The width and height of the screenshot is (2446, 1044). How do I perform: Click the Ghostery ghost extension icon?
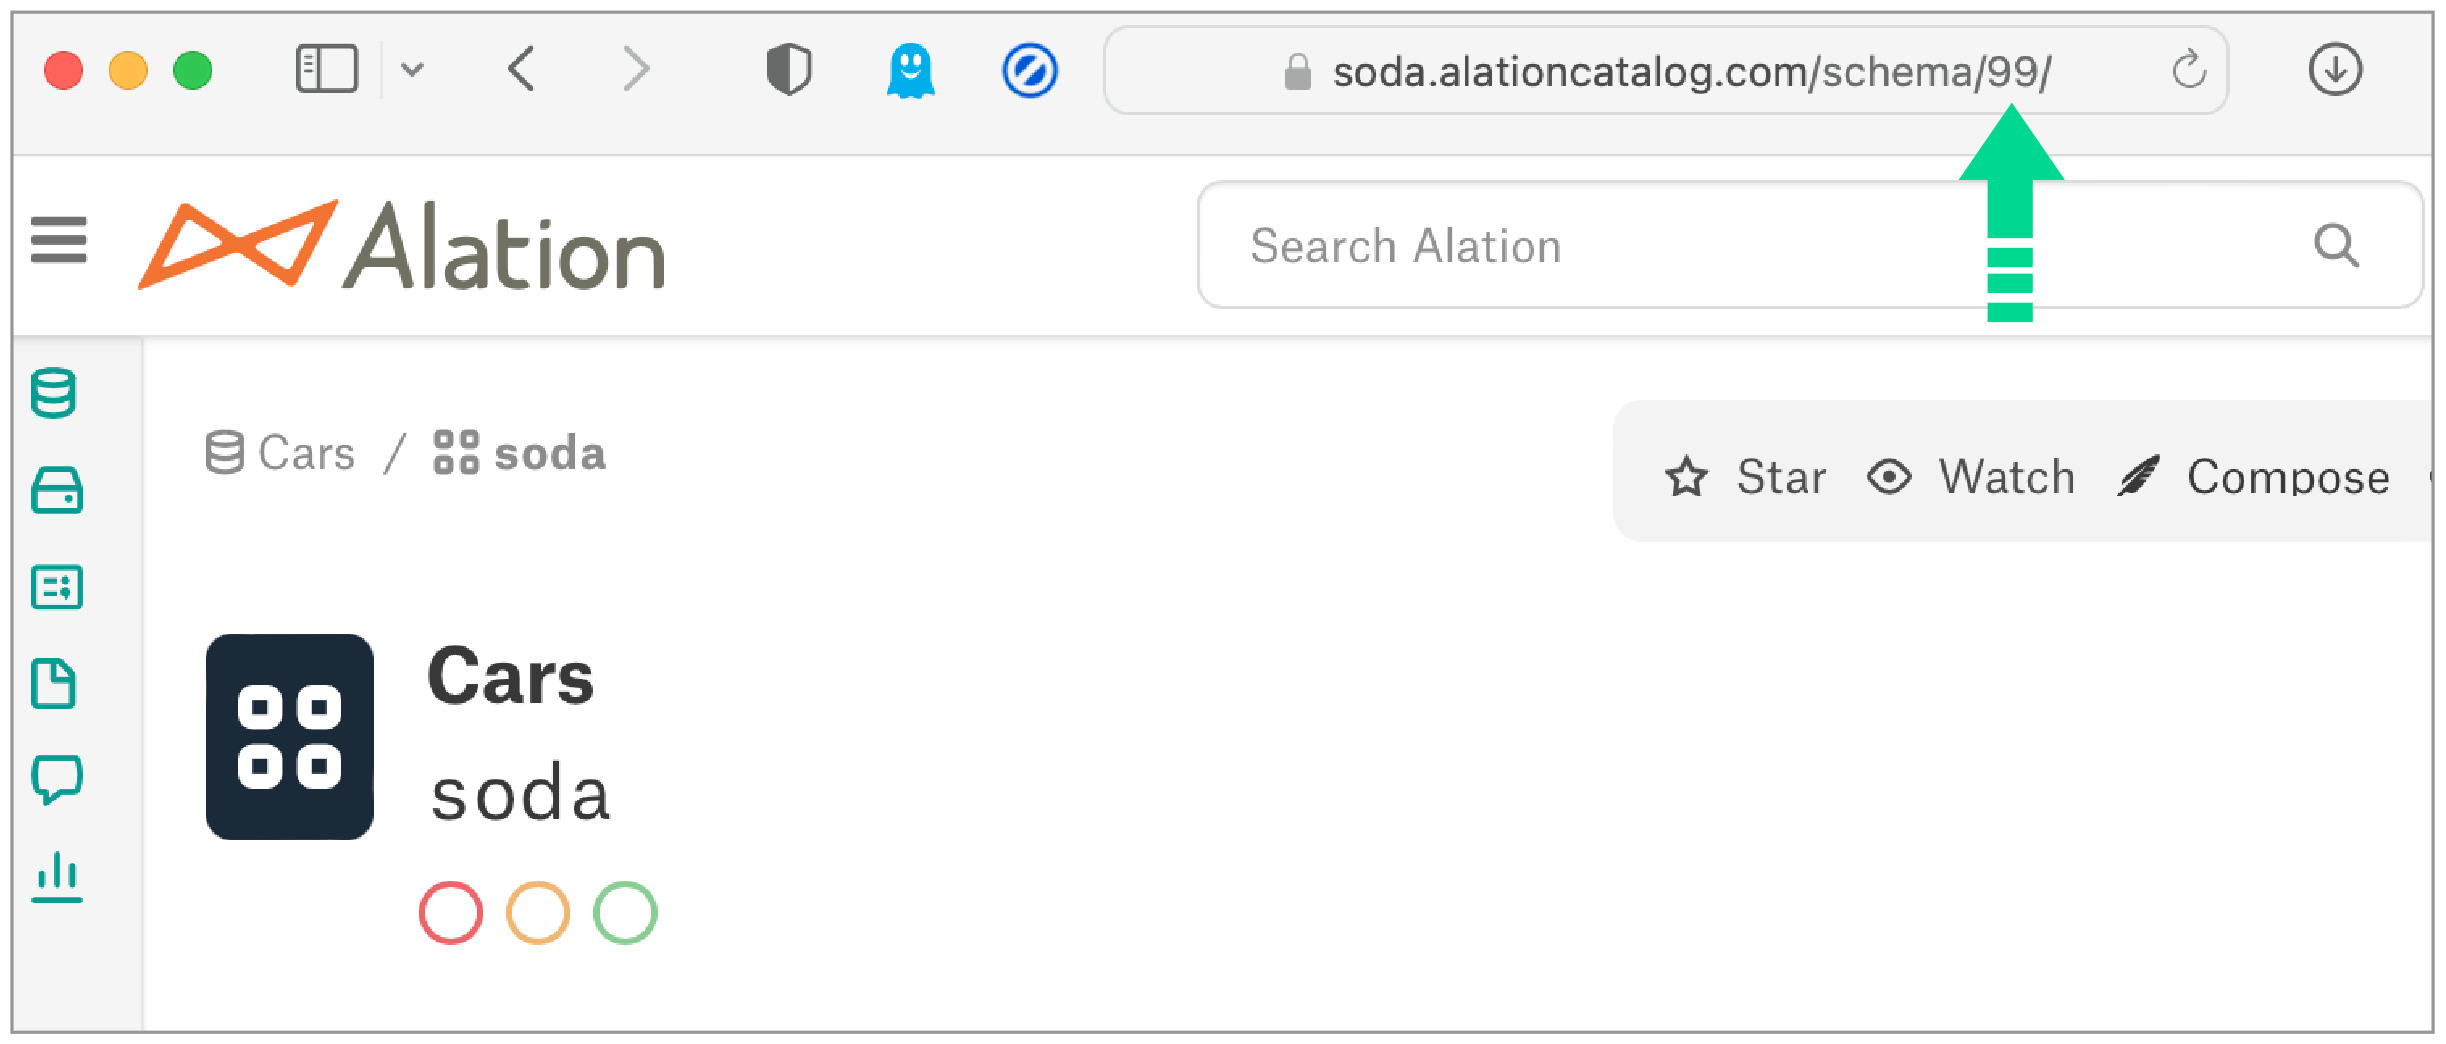pyautogui.click(x=910, y=71)
